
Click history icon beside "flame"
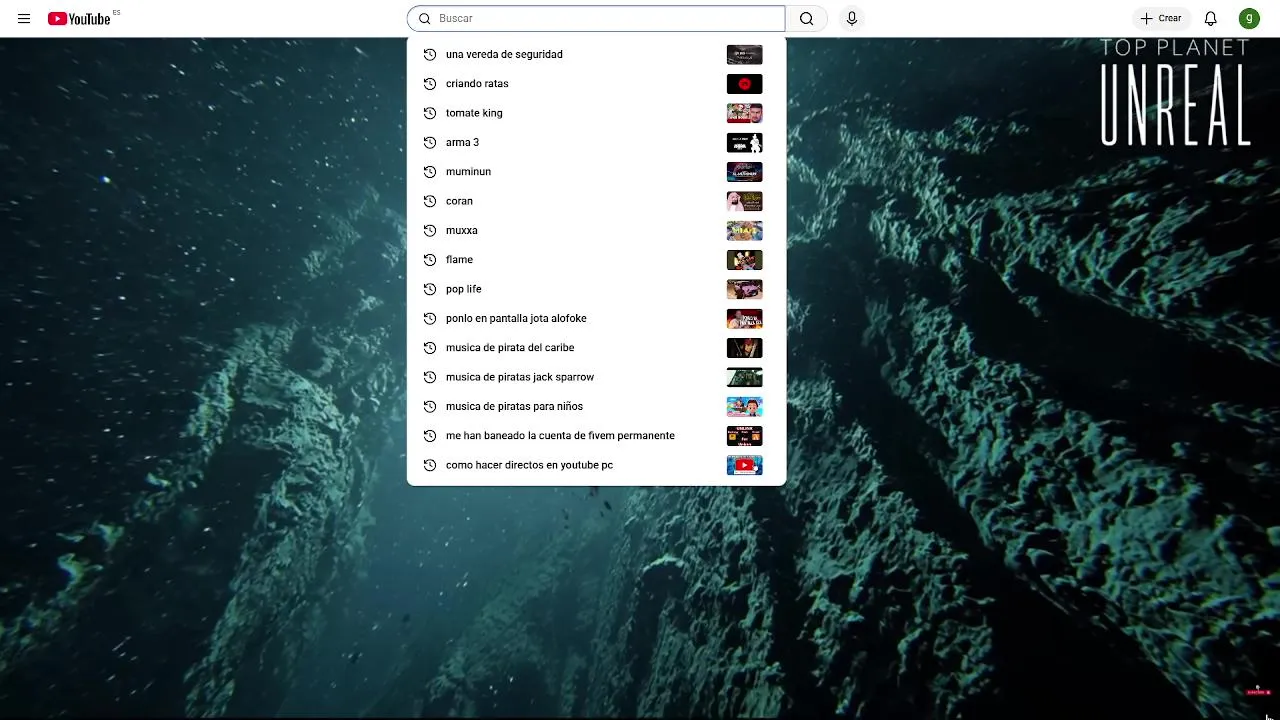click(x=430, y=260)
